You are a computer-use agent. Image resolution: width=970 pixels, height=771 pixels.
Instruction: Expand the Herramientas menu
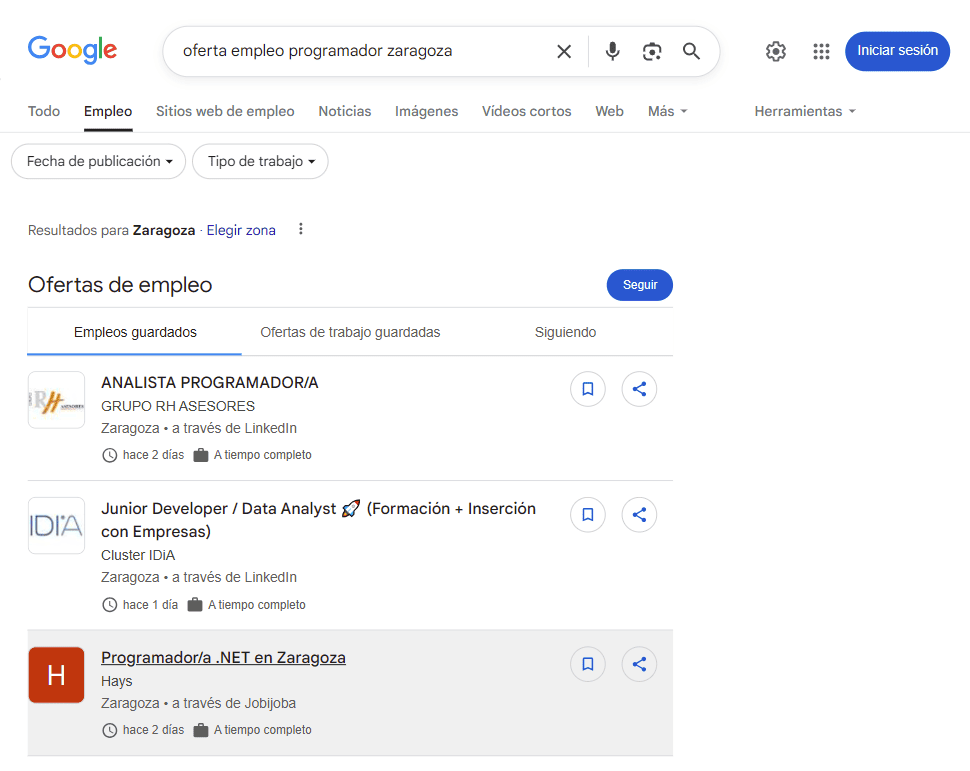pos(805,111)
